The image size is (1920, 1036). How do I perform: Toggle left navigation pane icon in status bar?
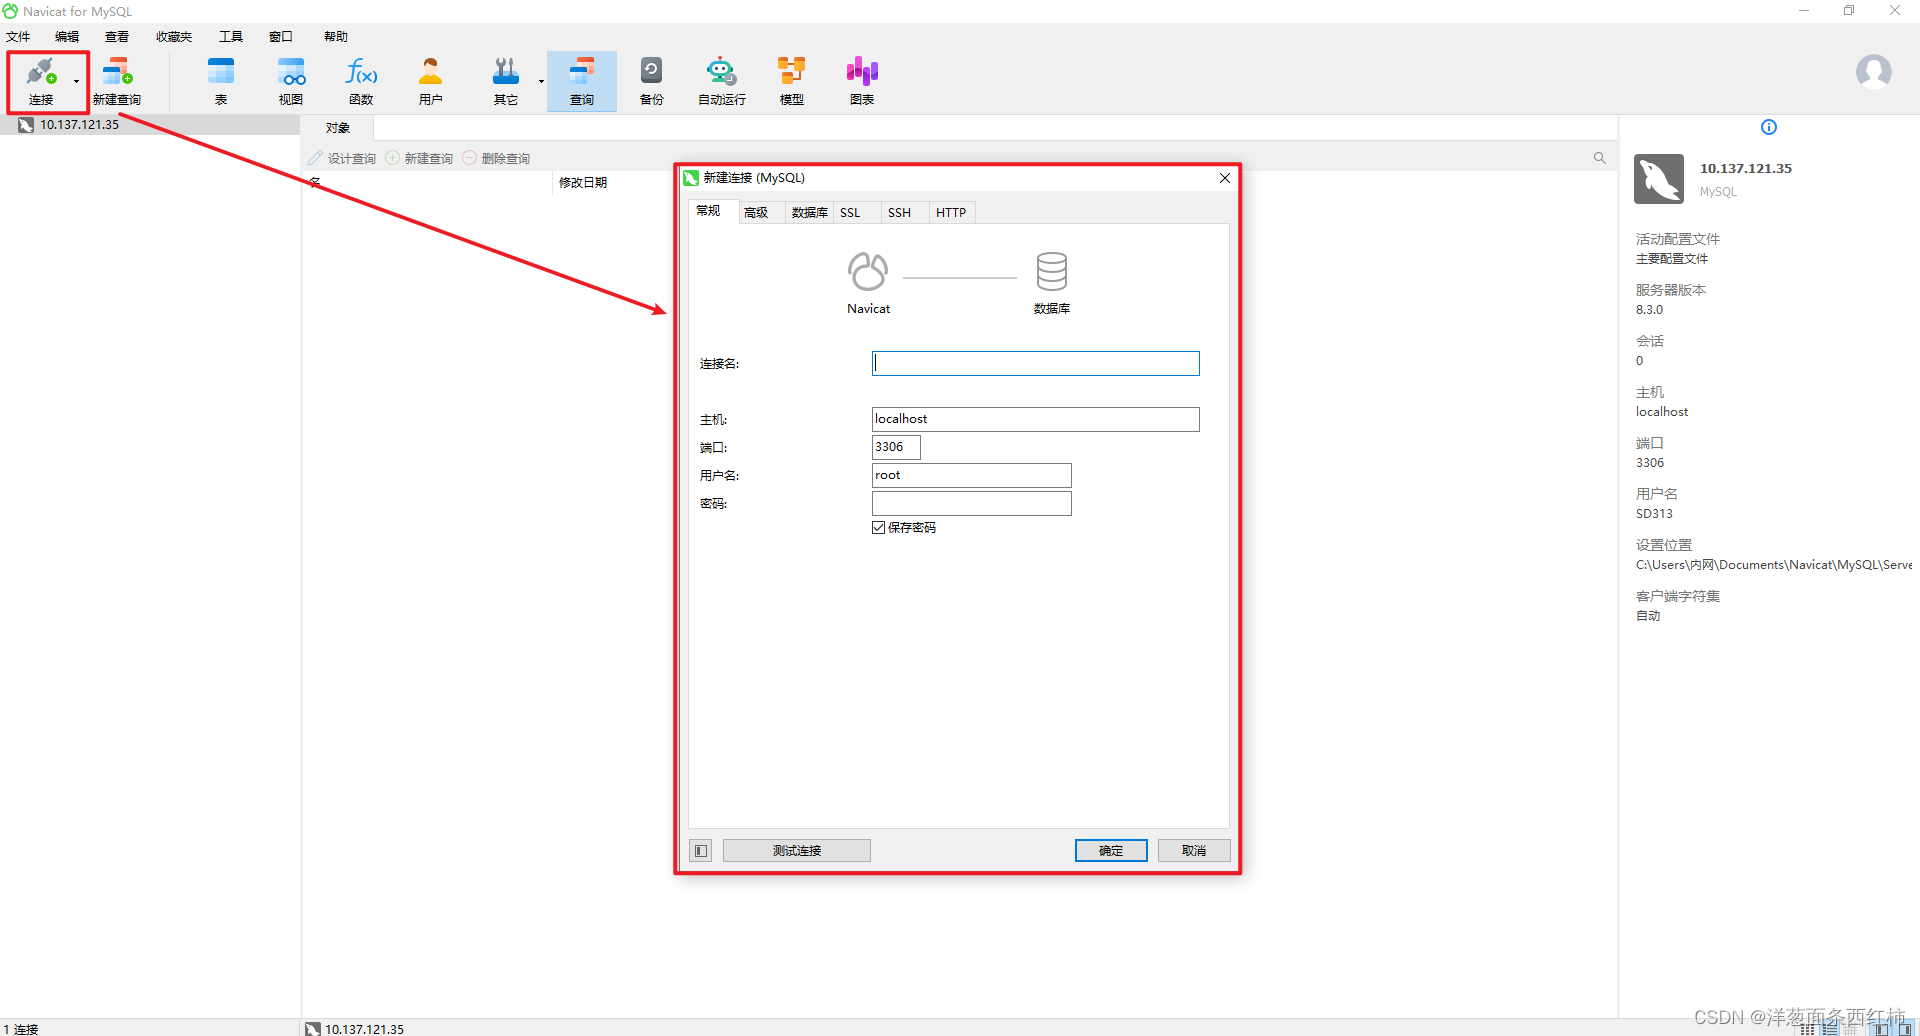(1882, 1028)
